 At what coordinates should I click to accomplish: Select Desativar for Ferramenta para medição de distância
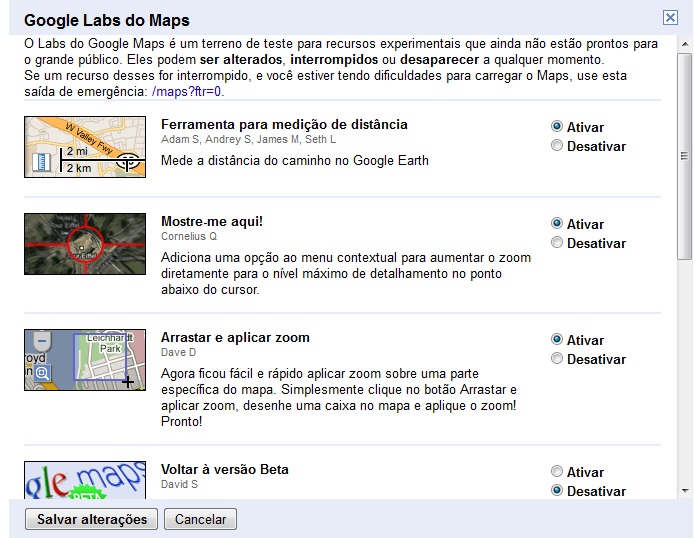click(x=557, y=145)
